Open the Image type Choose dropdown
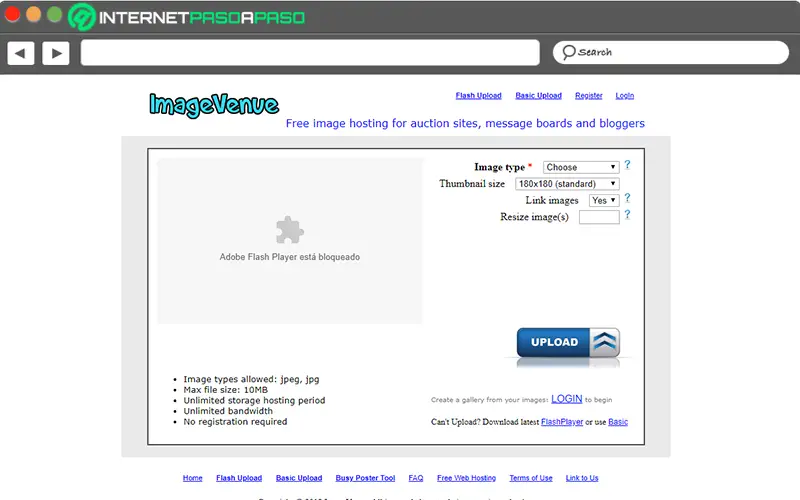 [x=581, y=167]
